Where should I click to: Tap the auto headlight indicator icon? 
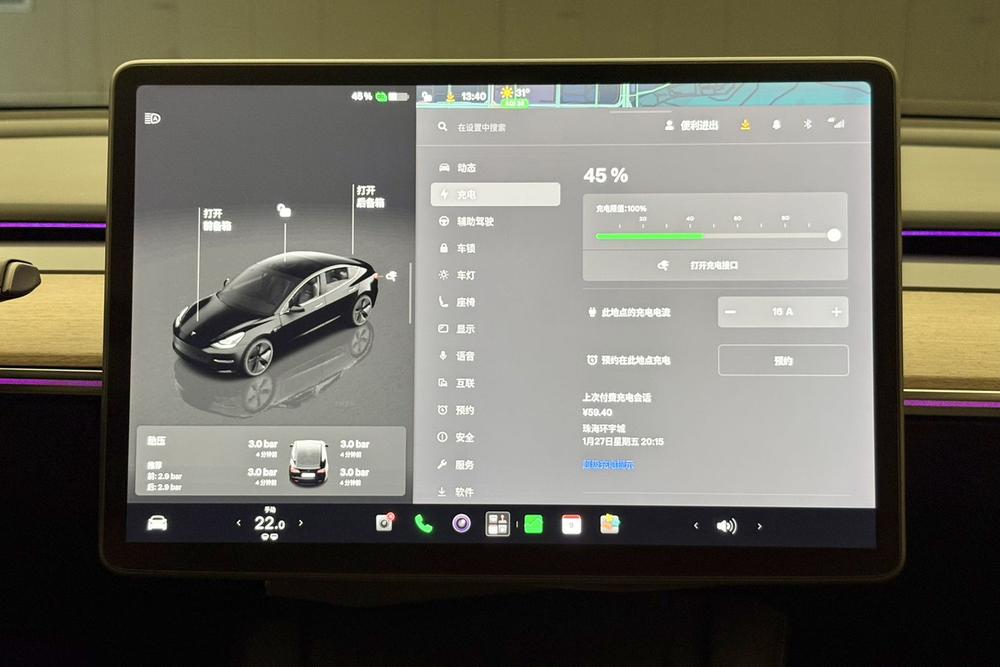[x=152, y=119]
